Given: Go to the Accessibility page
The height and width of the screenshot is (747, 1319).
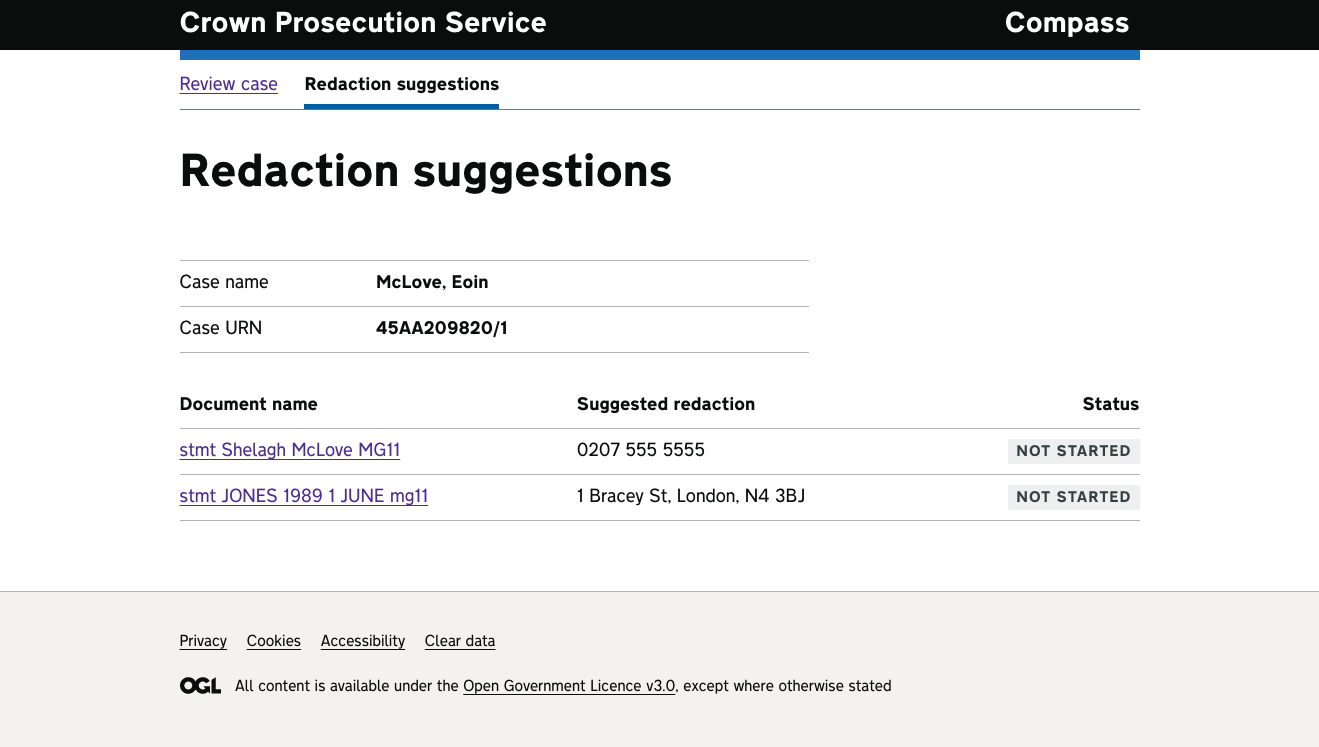Looking at the screenshot, I should (x=362, y=641).
